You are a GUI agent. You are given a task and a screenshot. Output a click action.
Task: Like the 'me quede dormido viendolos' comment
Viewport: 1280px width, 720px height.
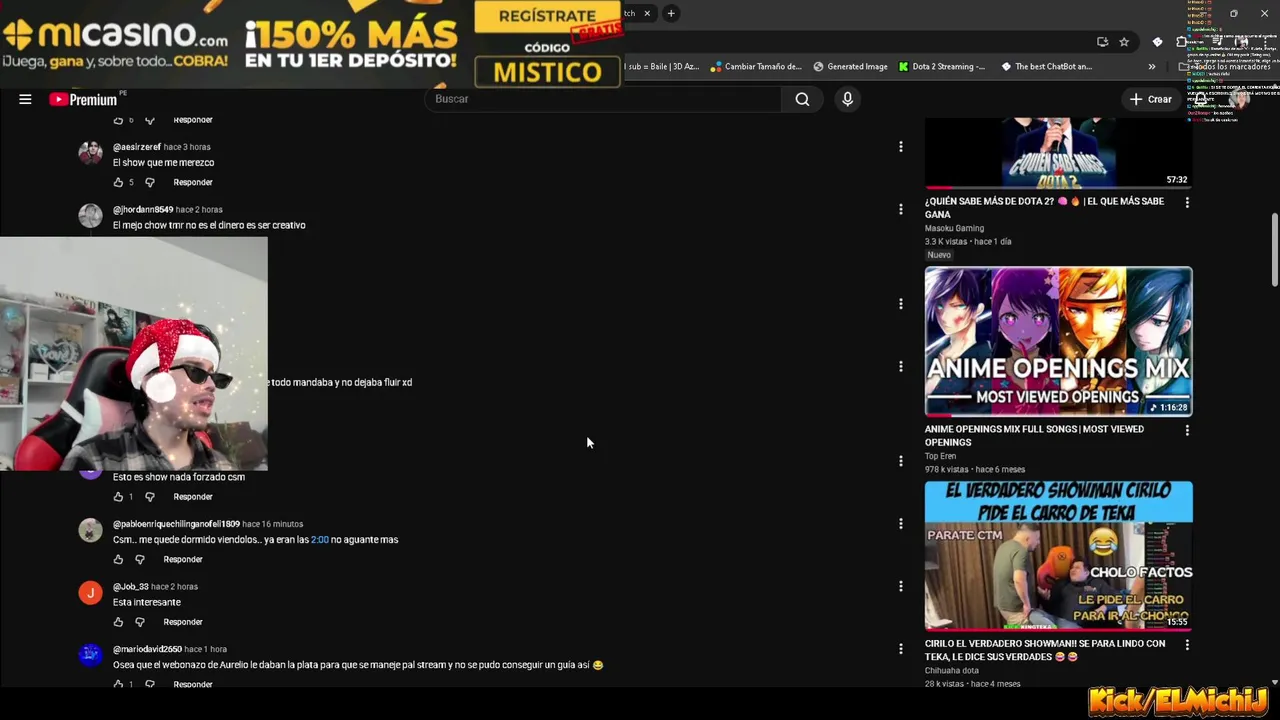click(x=118, y=559)
